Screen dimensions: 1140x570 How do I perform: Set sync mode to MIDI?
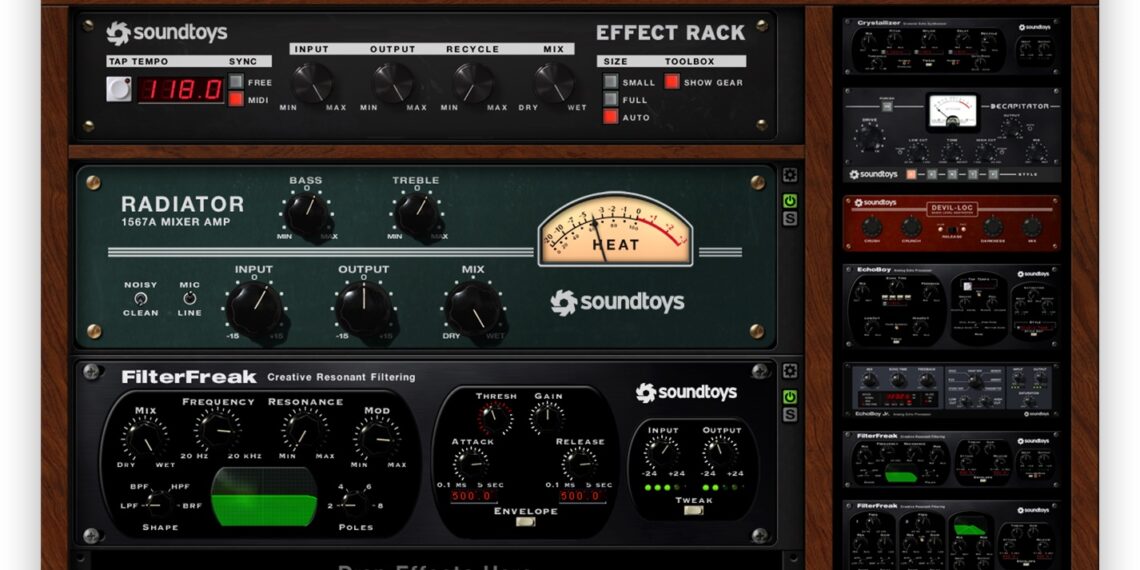pos(236,99)
